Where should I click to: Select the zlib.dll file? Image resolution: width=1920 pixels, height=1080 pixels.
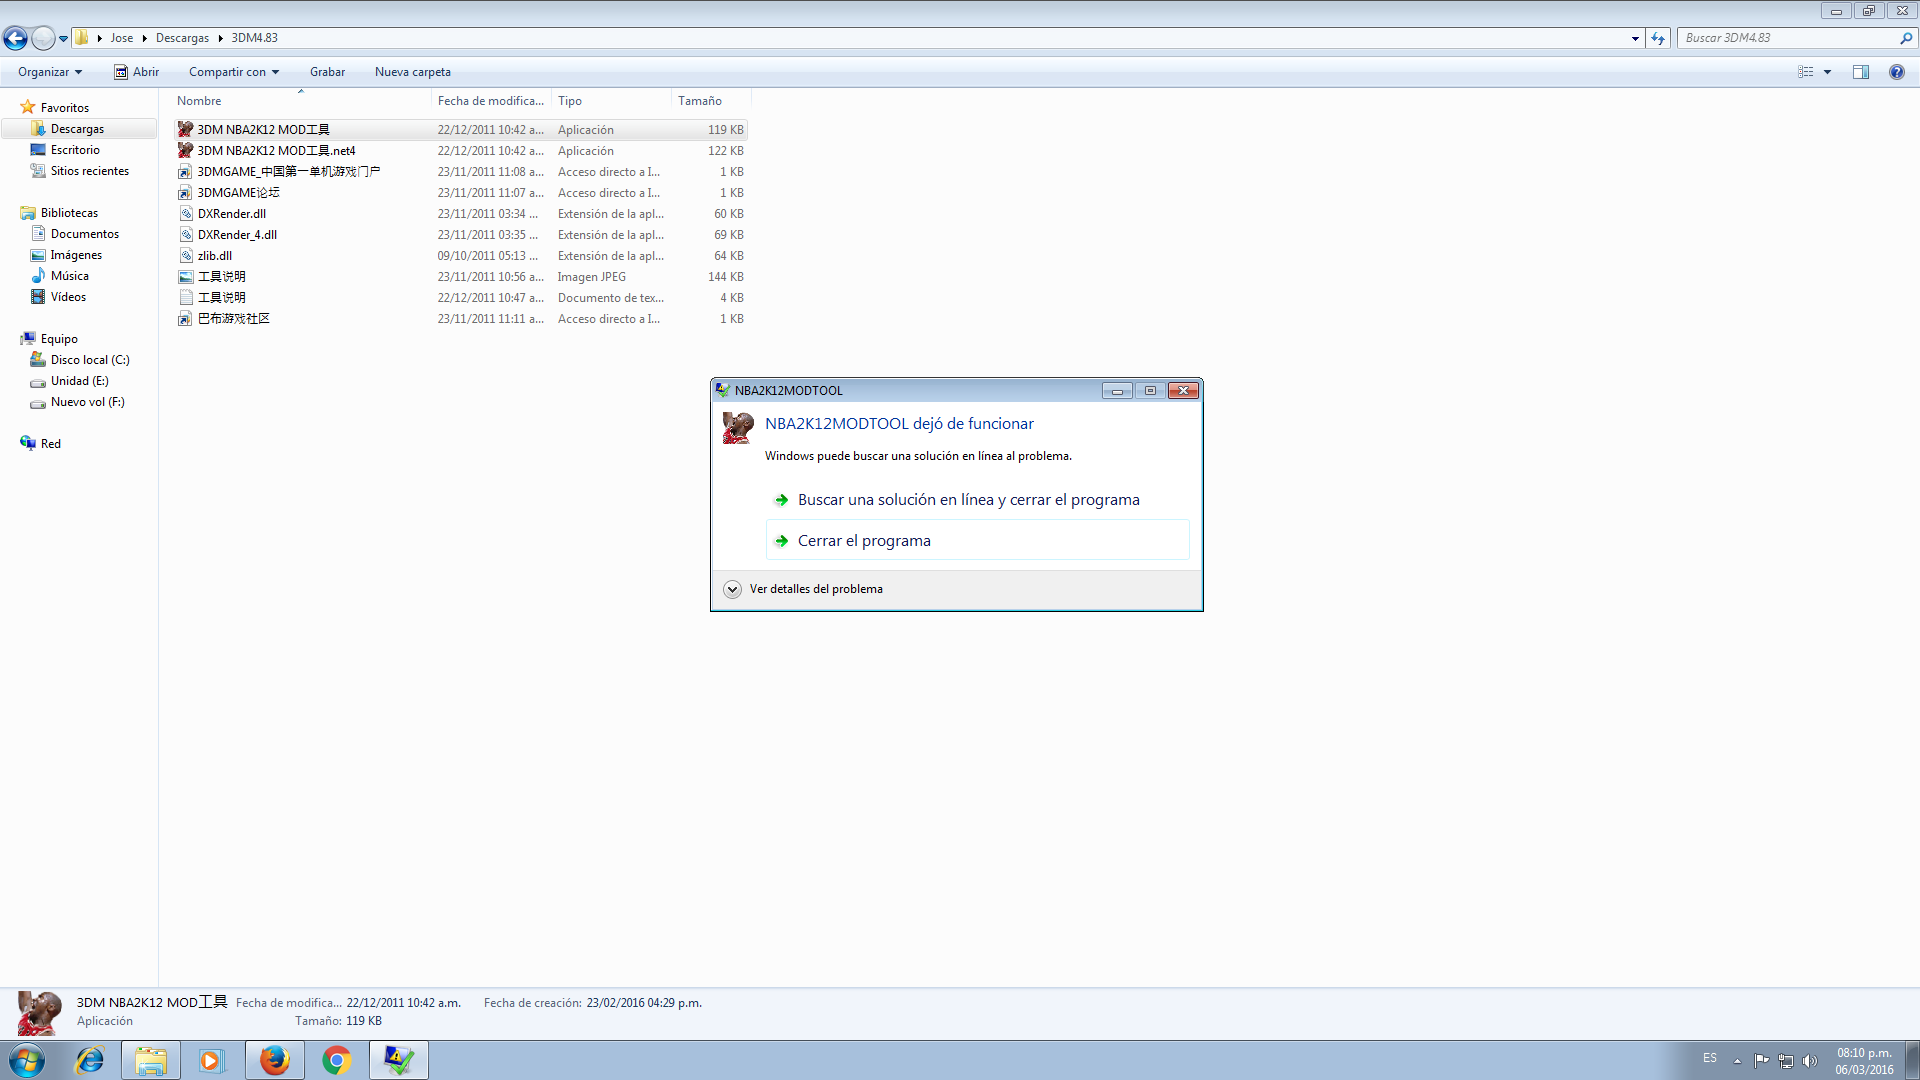click(461, 256)
